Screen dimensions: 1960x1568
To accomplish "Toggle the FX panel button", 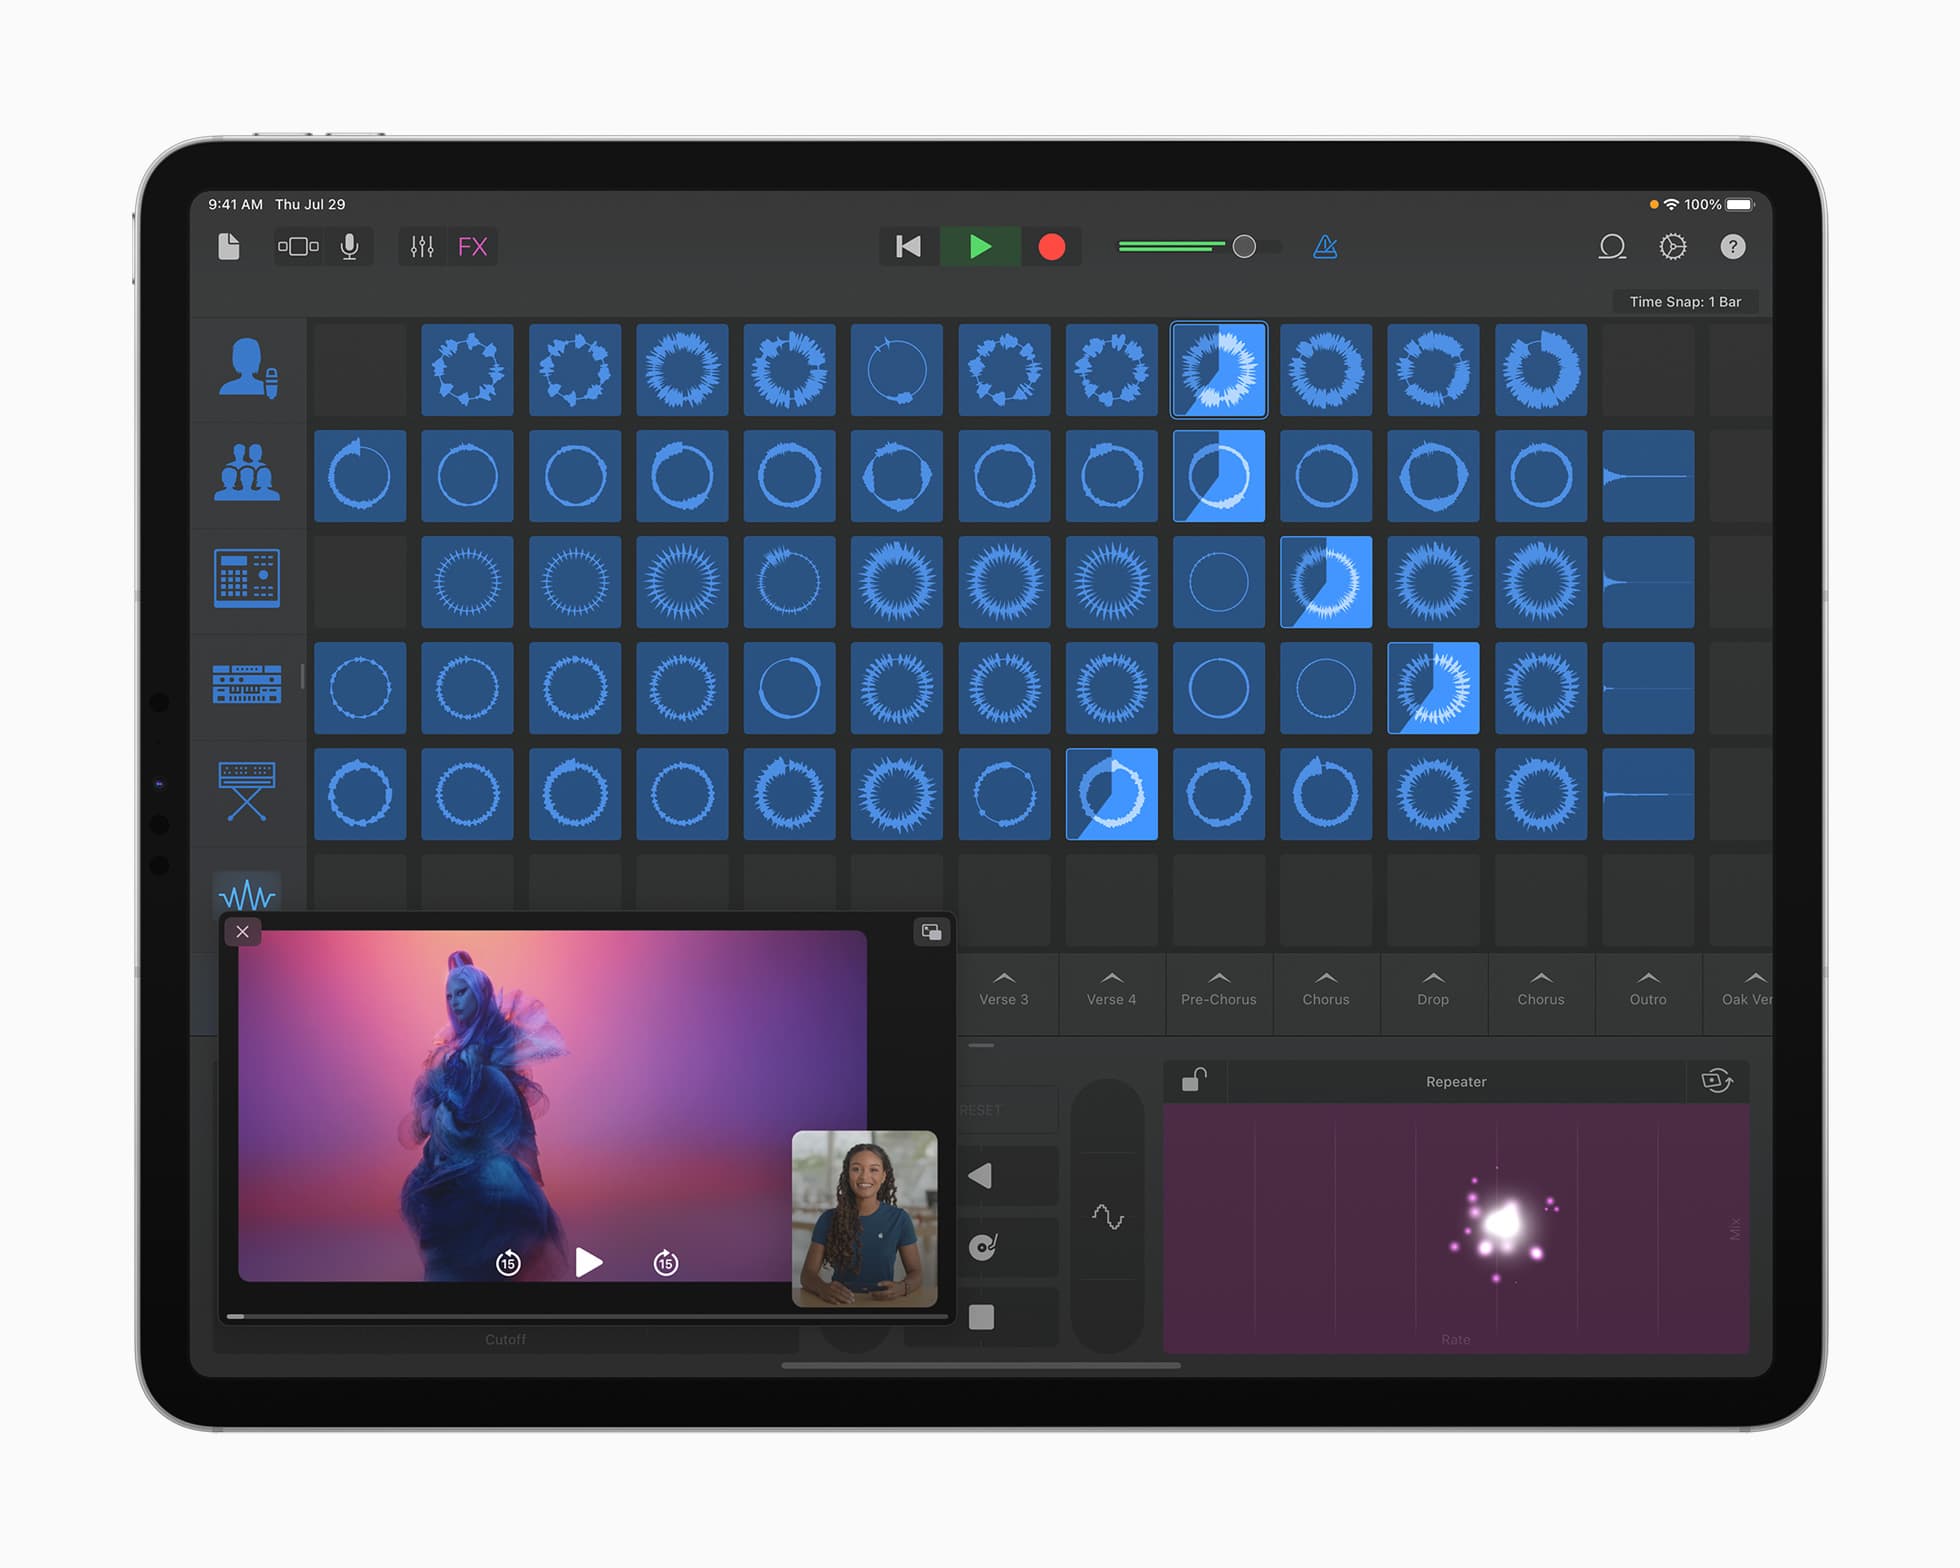I will coord(472,246).
